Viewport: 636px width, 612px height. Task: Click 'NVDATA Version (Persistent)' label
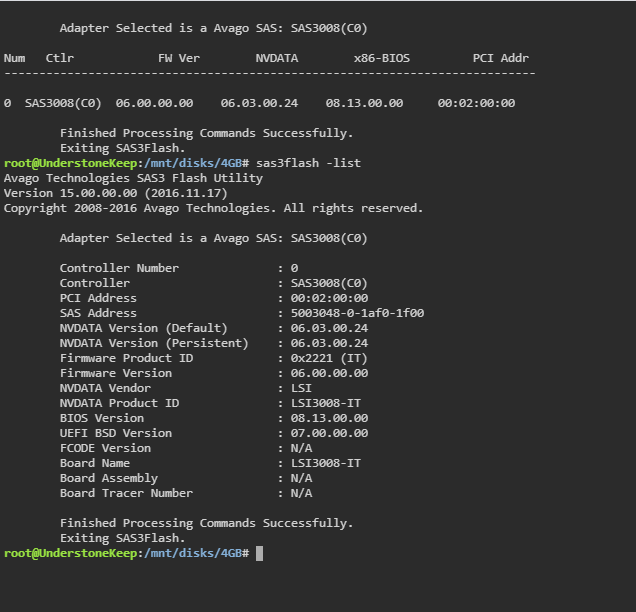[154, 343]
